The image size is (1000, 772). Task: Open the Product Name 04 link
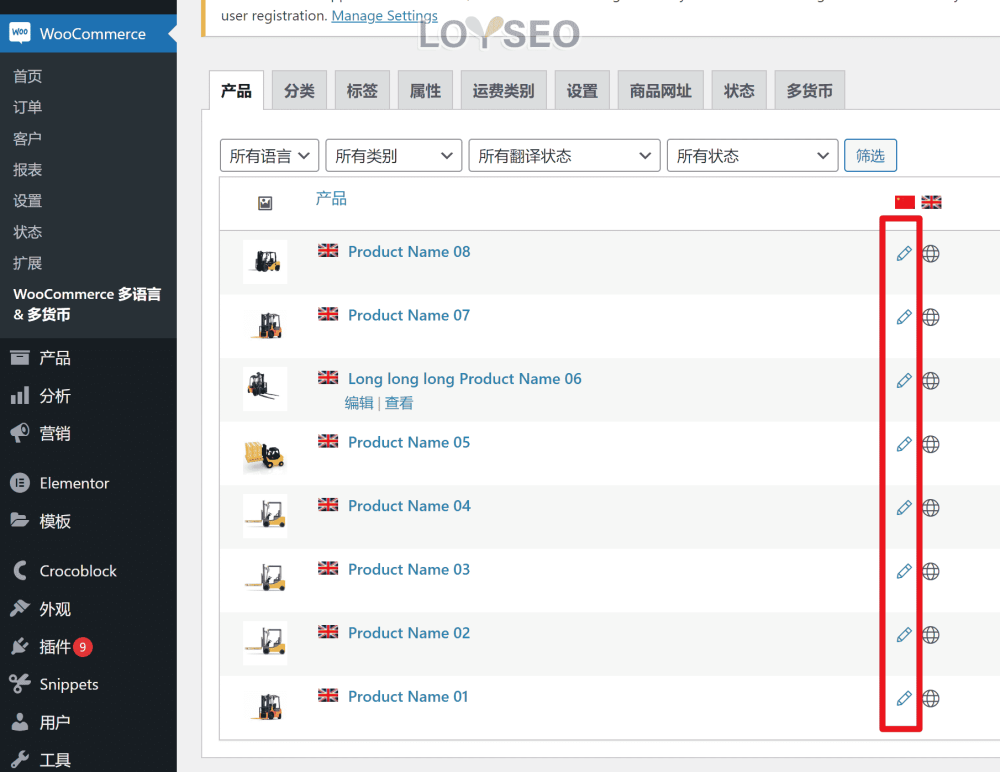tap(409, 506)
